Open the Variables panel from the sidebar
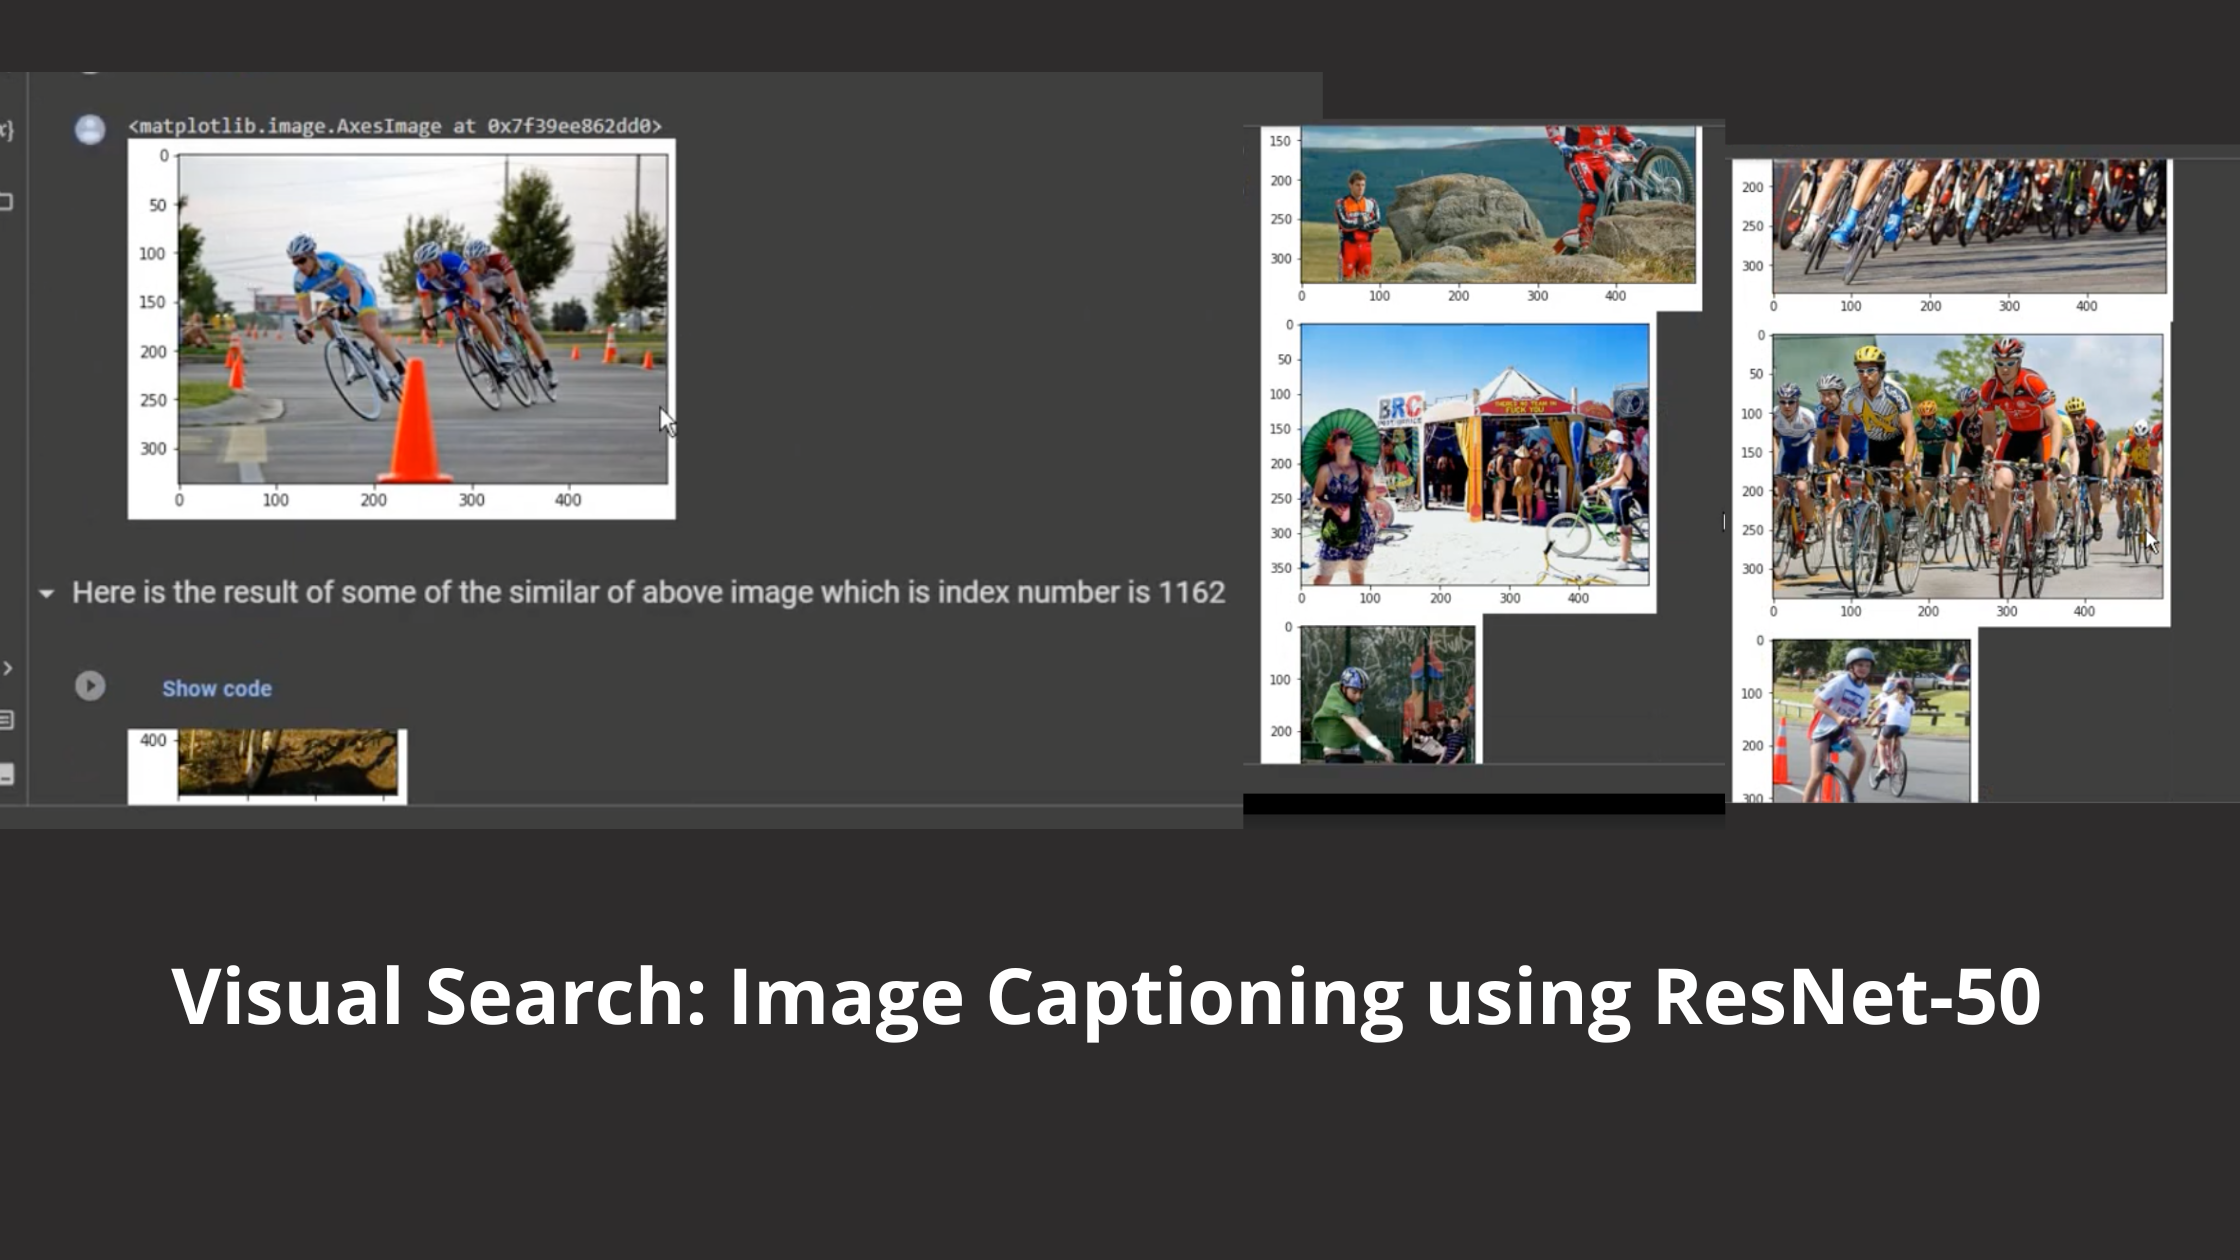 [x=8, y=128]
